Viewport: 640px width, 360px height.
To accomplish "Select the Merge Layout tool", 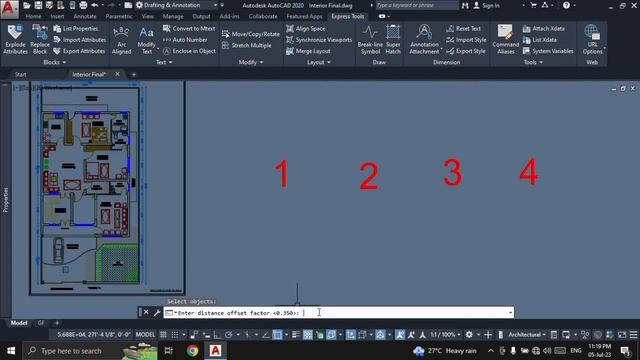I will (x=308, y=51).
